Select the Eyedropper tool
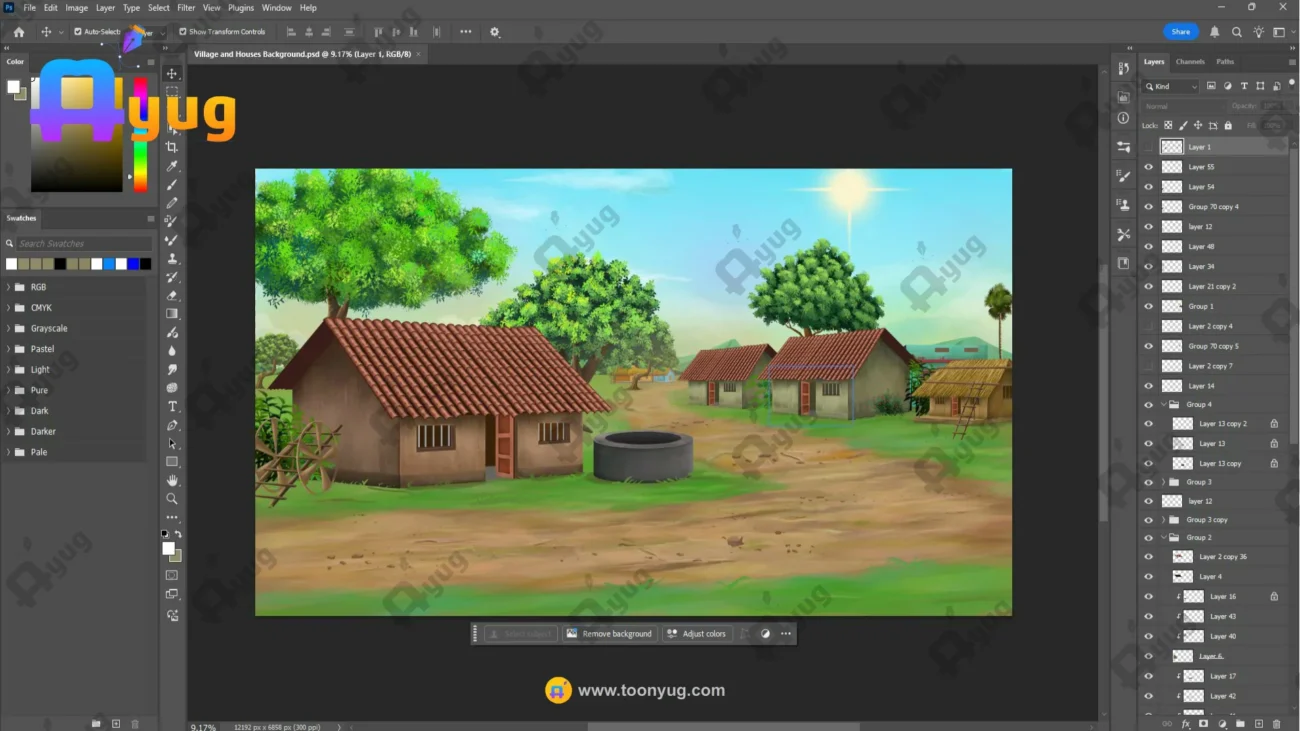The height and width of the screenshot is (731, 1300). pyautogui.click(x=172, y=166)
